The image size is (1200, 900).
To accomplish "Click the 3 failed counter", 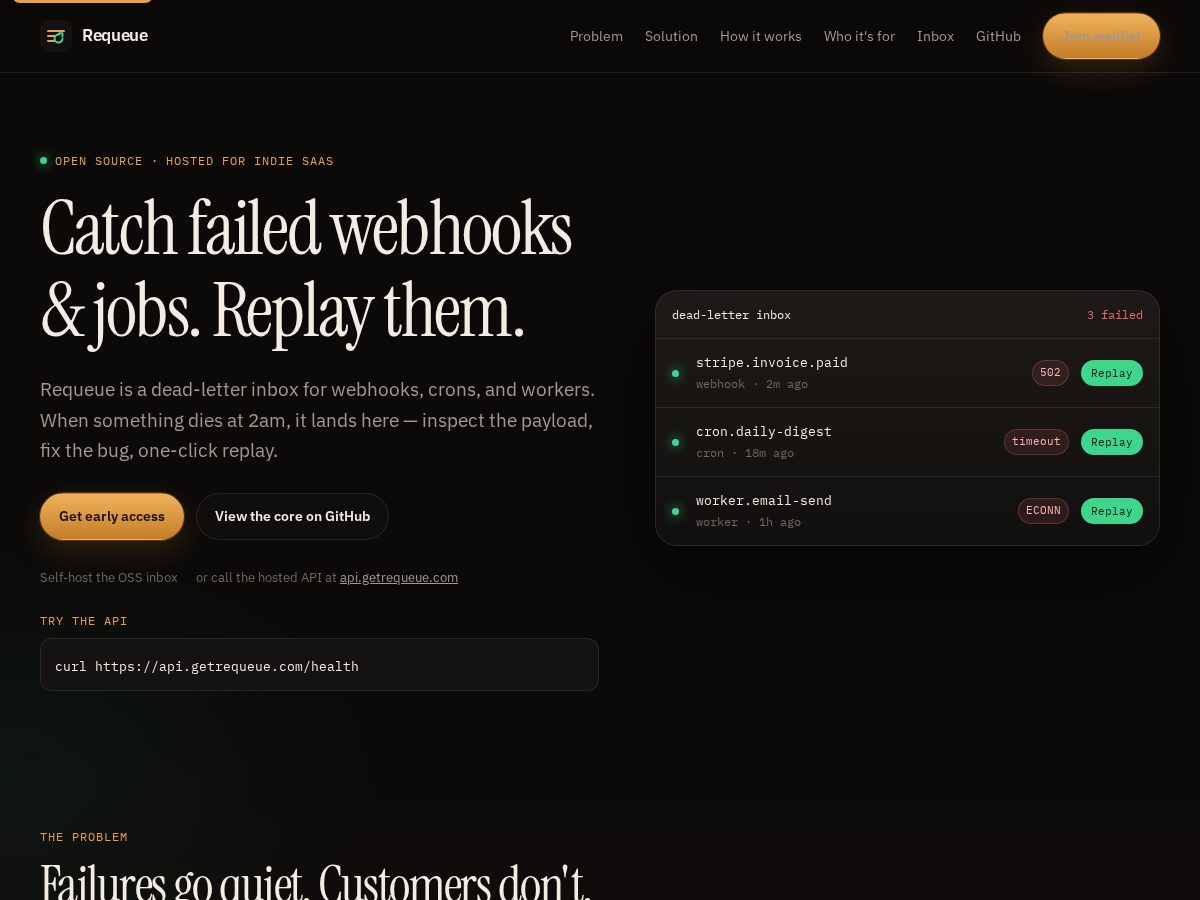I will pos(1114,315).
